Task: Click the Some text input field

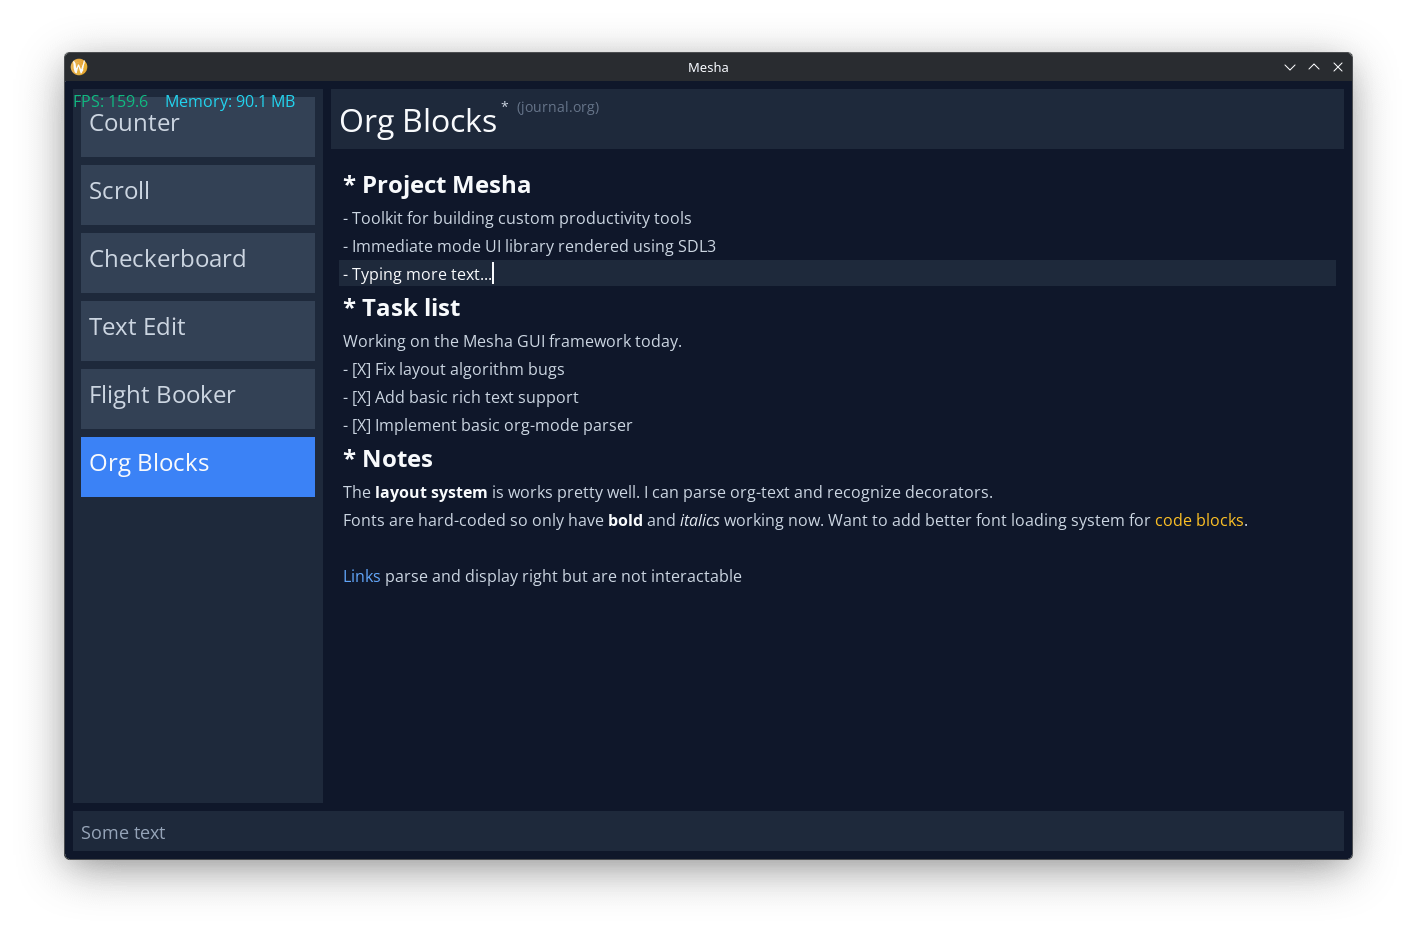Action: click(x=707, y=832)
